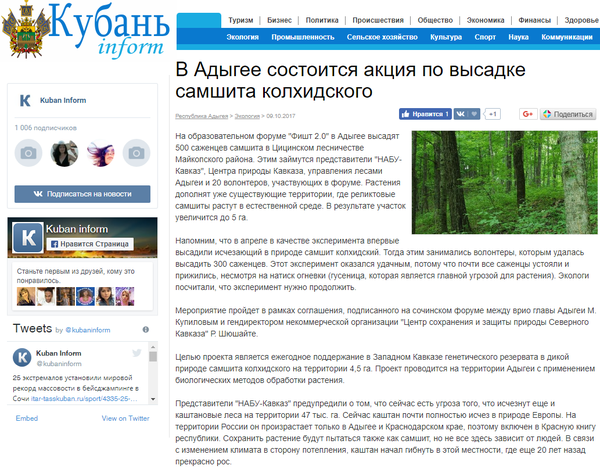Open the Спорт section tab
The height and width of the screenshot is (469, 600).
[485, 37]
